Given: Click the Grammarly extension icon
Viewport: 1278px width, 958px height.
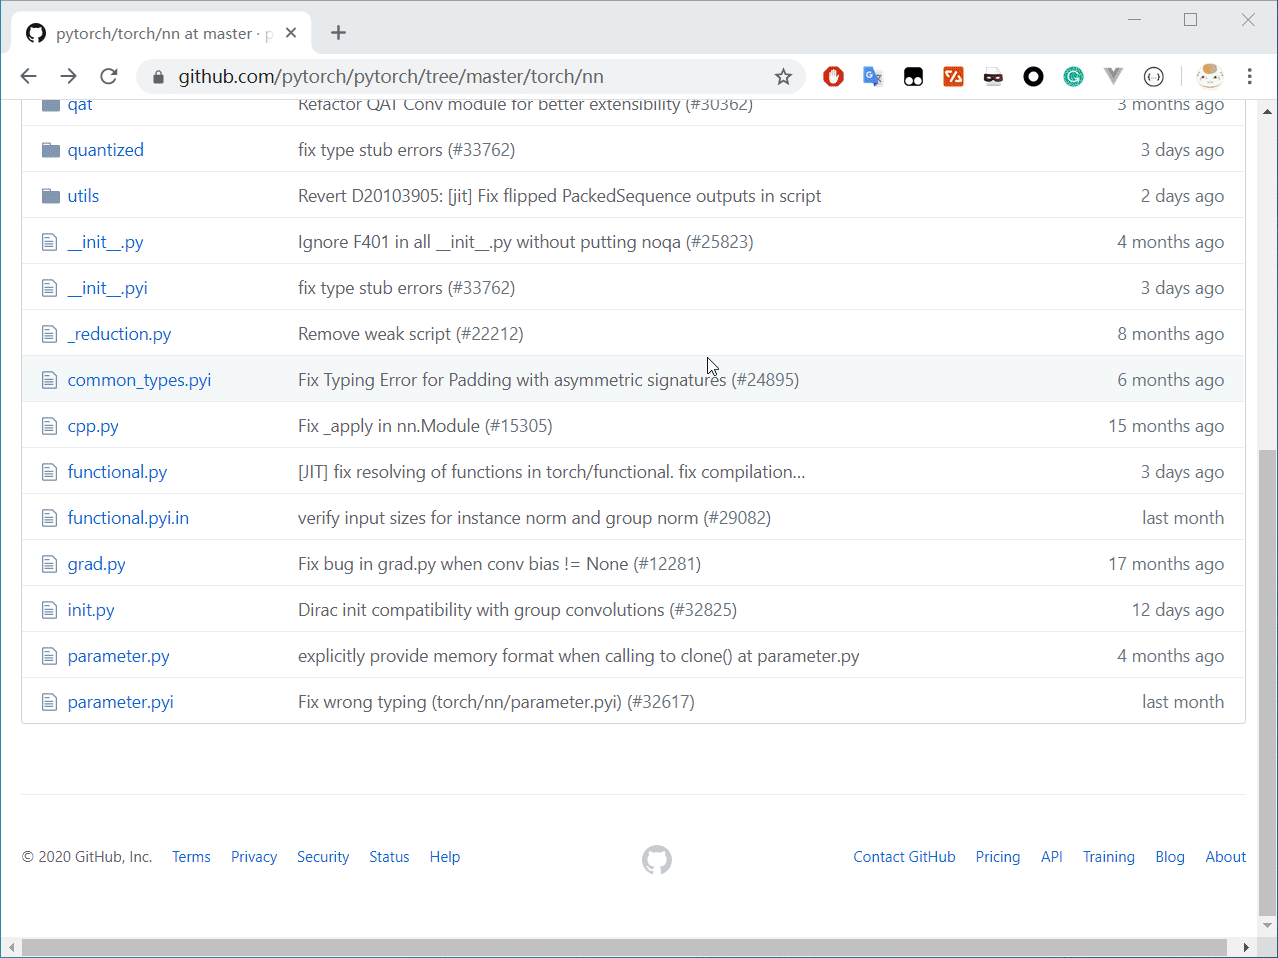Looking at the screenshot, I should pos(1073,77).
